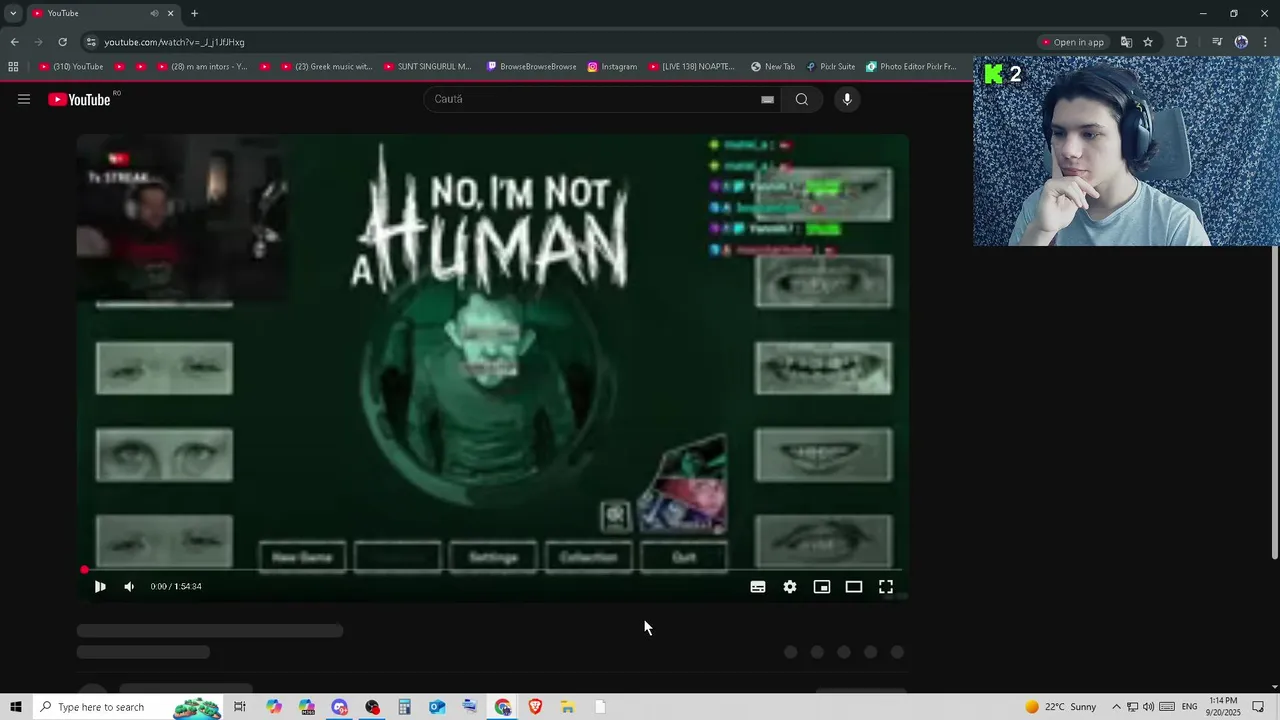Viewport: 1280px width, 720px height.
Task: Enable miniplayer mode
Action: click(x=822, y=587)
